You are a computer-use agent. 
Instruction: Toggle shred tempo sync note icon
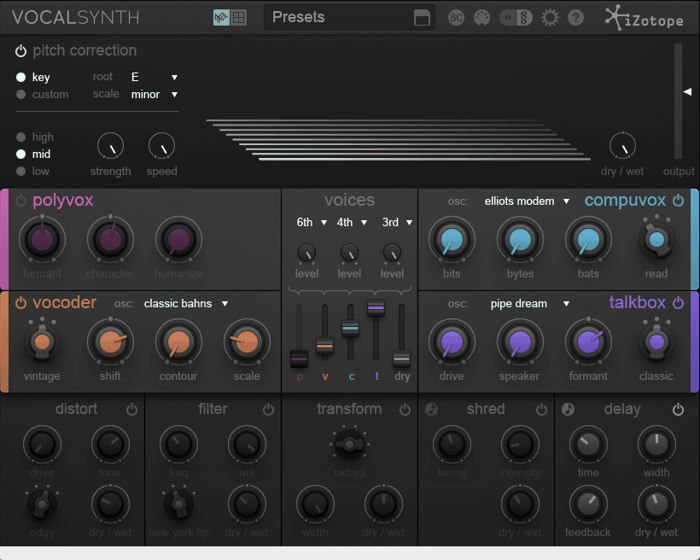[x=431, y=410]
